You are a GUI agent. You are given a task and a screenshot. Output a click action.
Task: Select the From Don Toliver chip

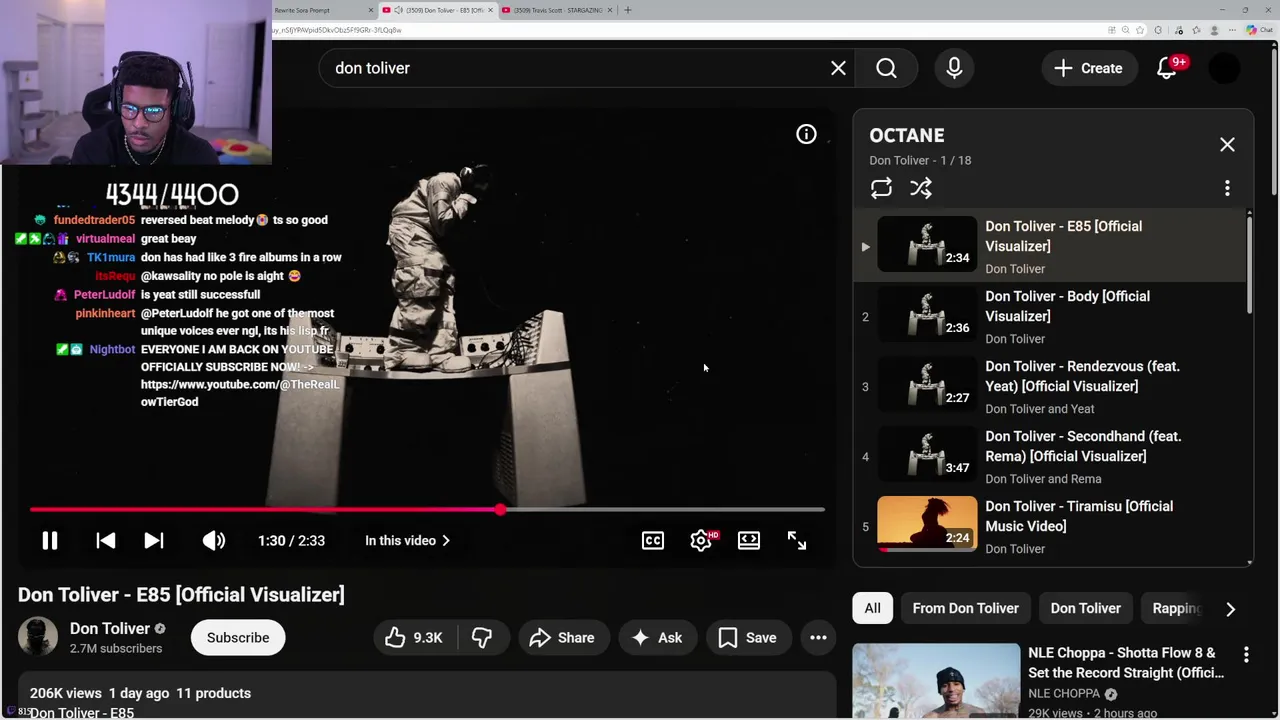point(965,608)
